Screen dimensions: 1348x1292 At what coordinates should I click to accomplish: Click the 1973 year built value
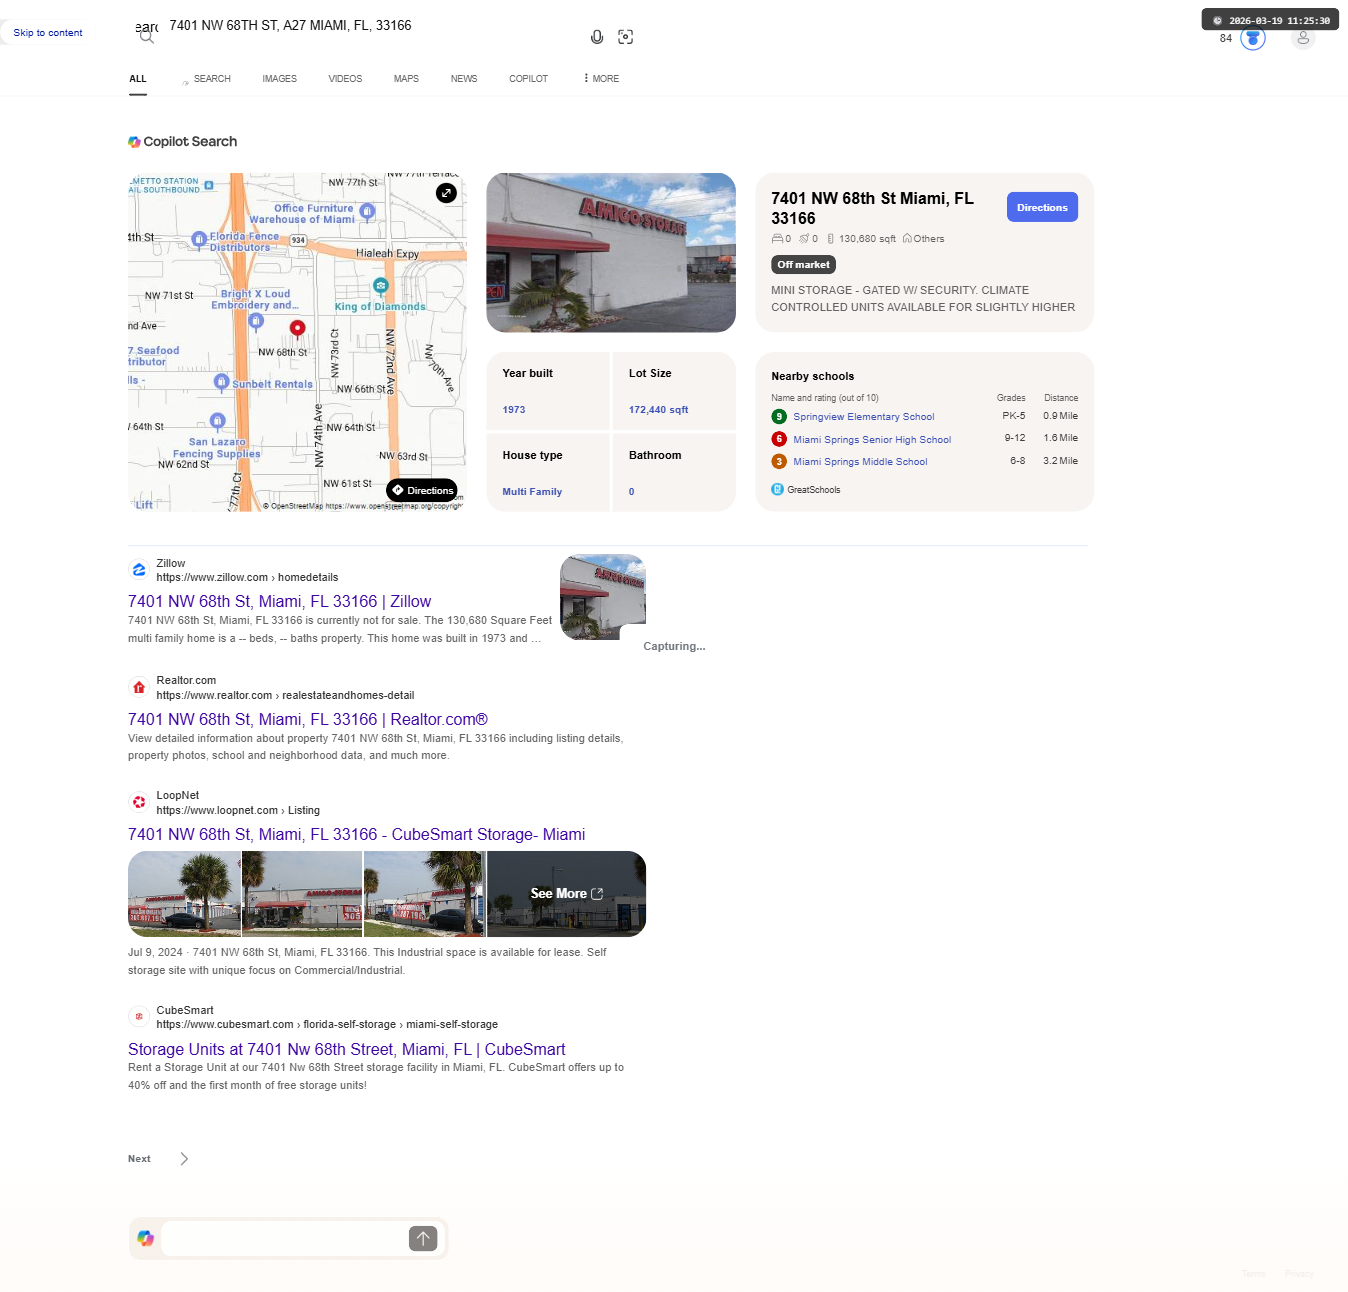(514, 410)
